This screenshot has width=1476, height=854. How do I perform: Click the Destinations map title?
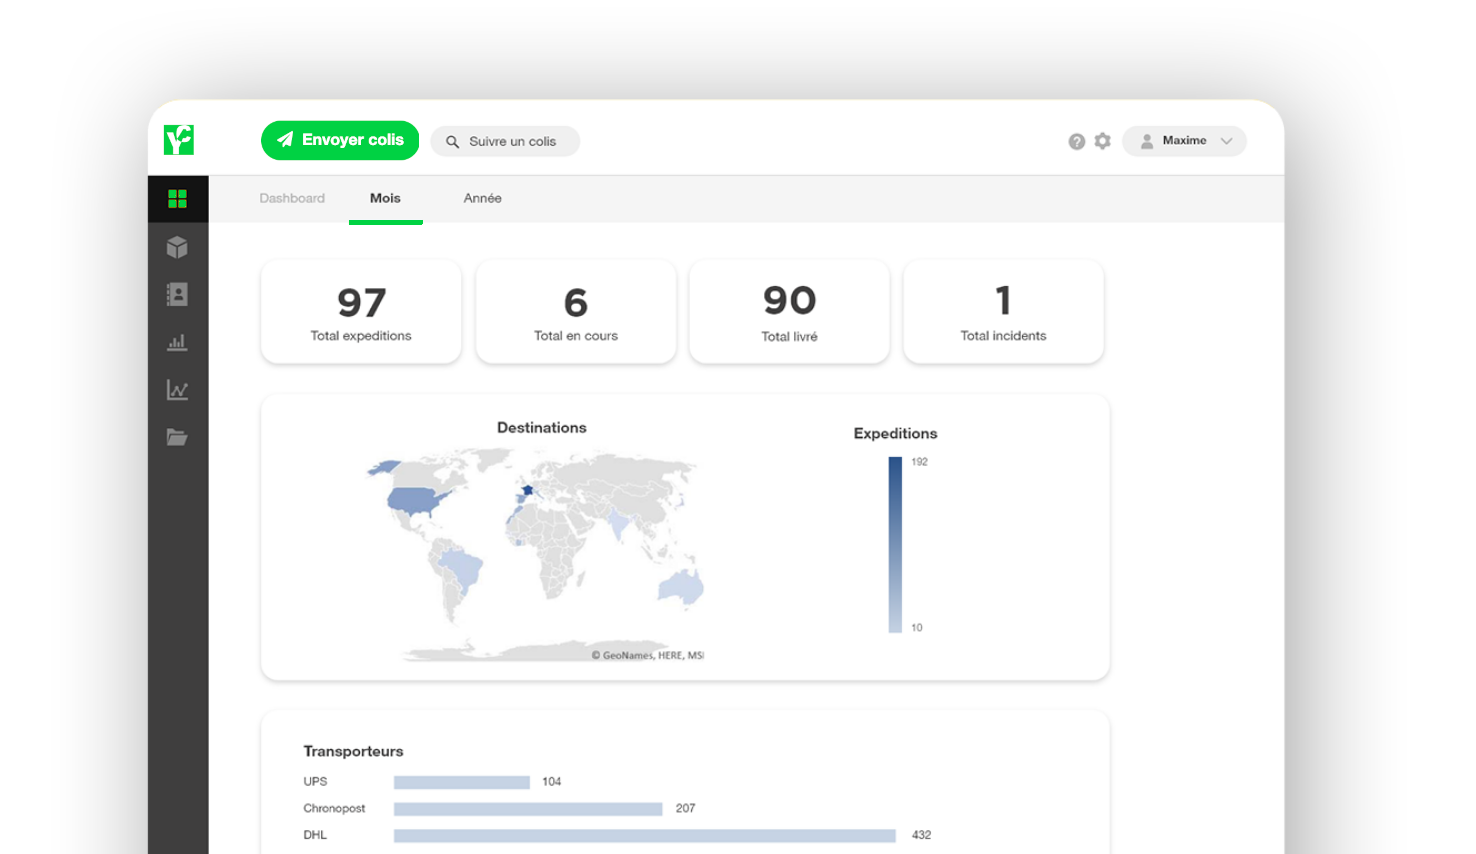click(x=542, y=427)
